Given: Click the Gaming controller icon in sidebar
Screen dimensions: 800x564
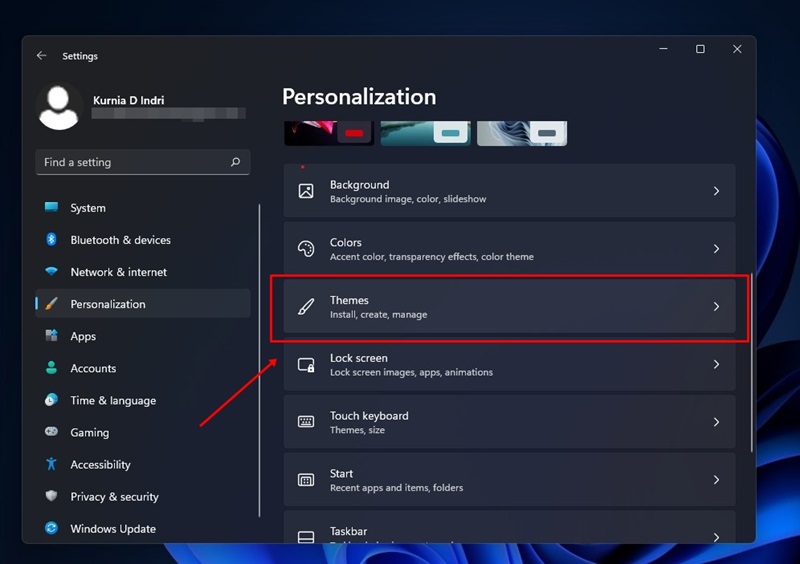Looking at the screenshot, I should pyautogui.click(x=51, y=431).
